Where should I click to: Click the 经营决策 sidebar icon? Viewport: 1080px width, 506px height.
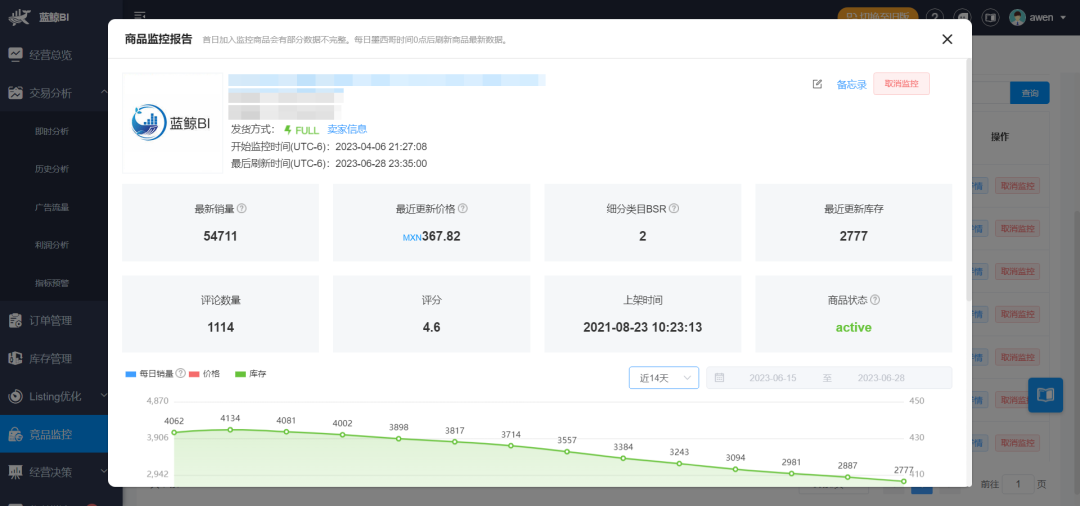[15, 472]
